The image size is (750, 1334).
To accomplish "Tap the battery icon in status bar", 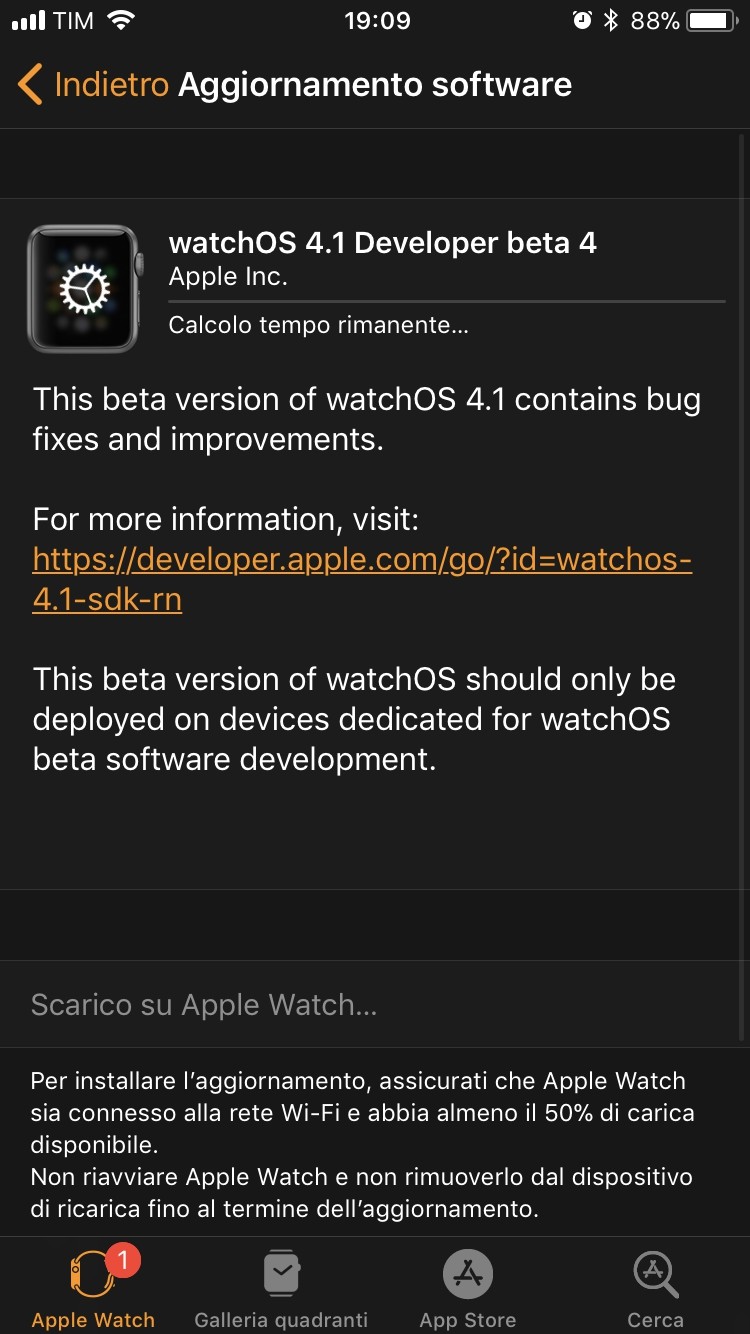I will pyautogui.click(x=712, y=21).
